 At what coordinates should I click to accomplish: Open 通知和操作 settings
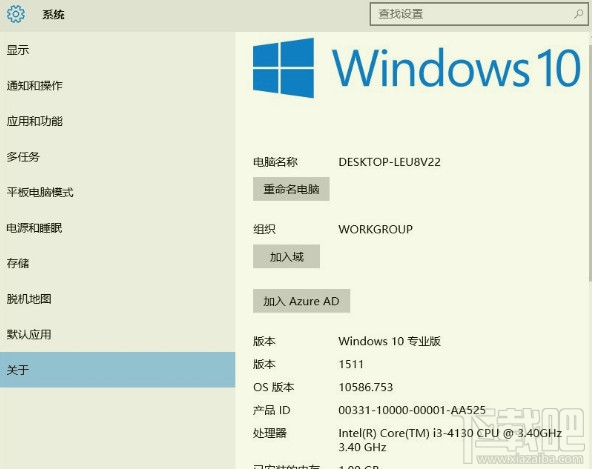117,85
